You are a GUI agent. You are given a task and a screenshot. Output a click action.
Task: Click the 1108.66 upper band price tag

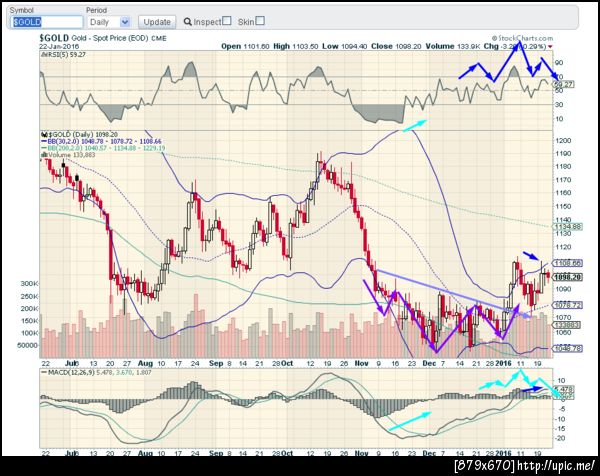tap(568, 263)
